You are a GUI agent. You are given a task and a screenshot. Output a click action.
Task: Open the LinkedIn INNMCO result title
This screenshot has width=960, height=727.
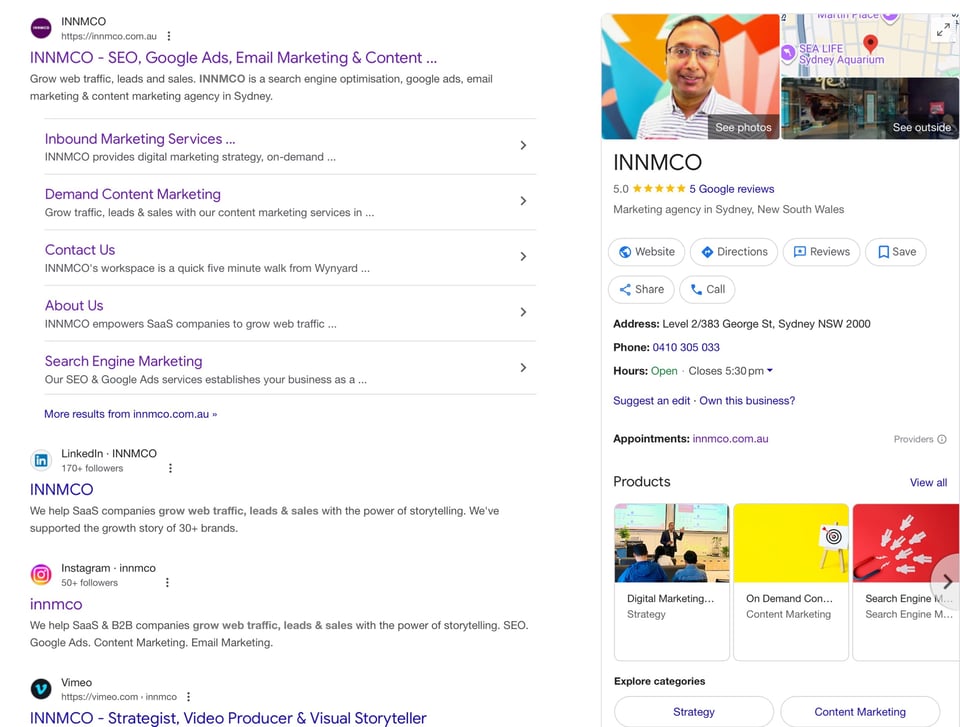61,489
